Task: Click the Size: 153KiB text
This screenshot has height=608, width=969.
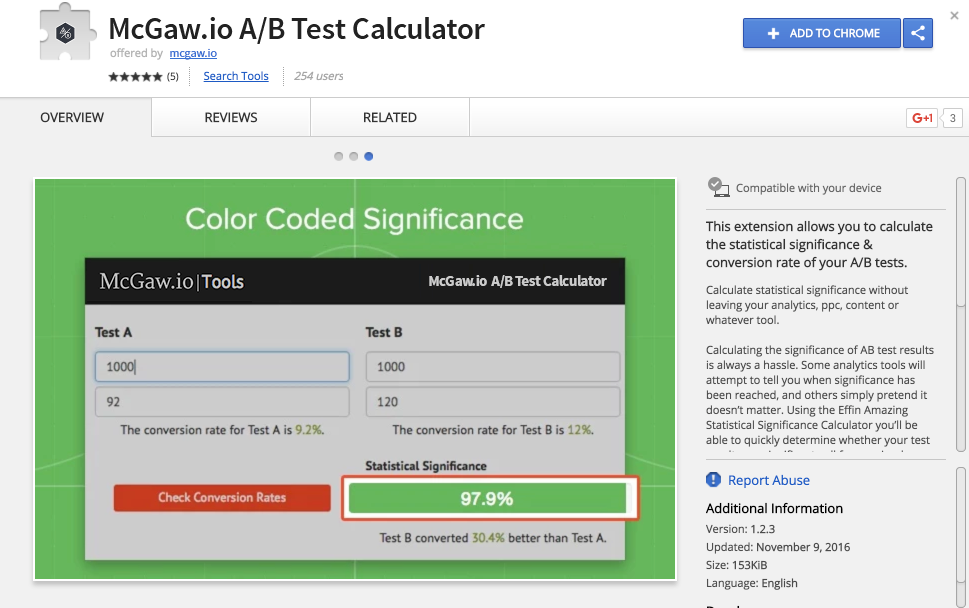Action: coord(737,565)
